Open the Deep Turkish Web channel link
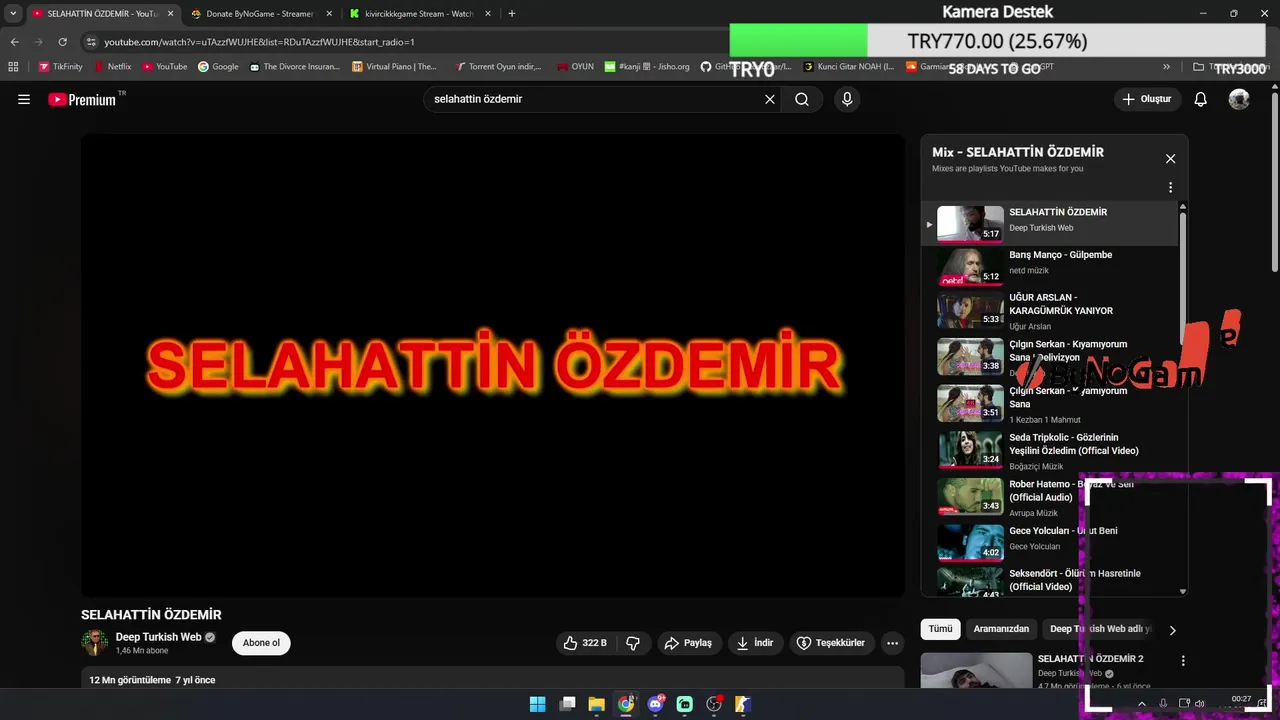 tap(158, 637)
